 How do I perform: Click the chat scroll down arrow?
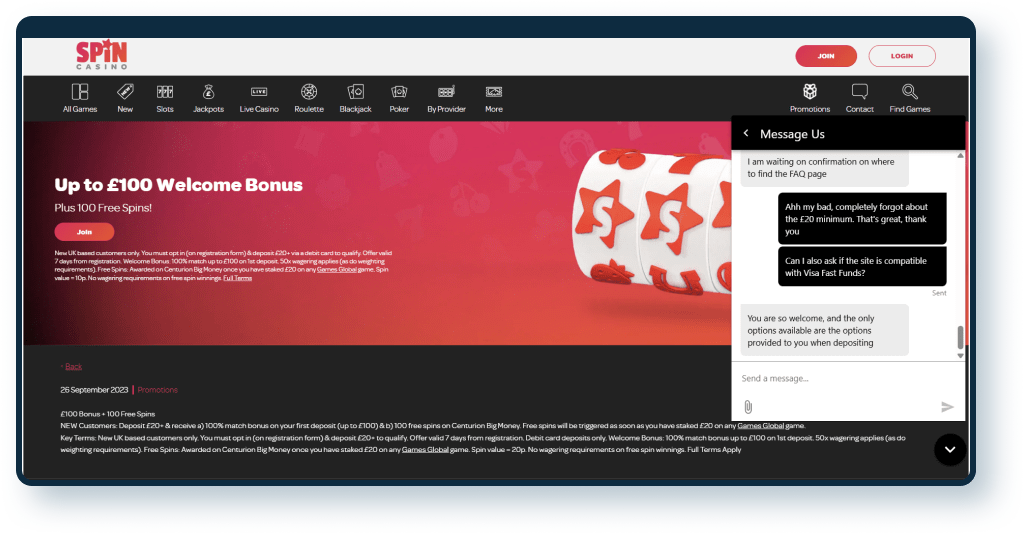tap(960, 356)
